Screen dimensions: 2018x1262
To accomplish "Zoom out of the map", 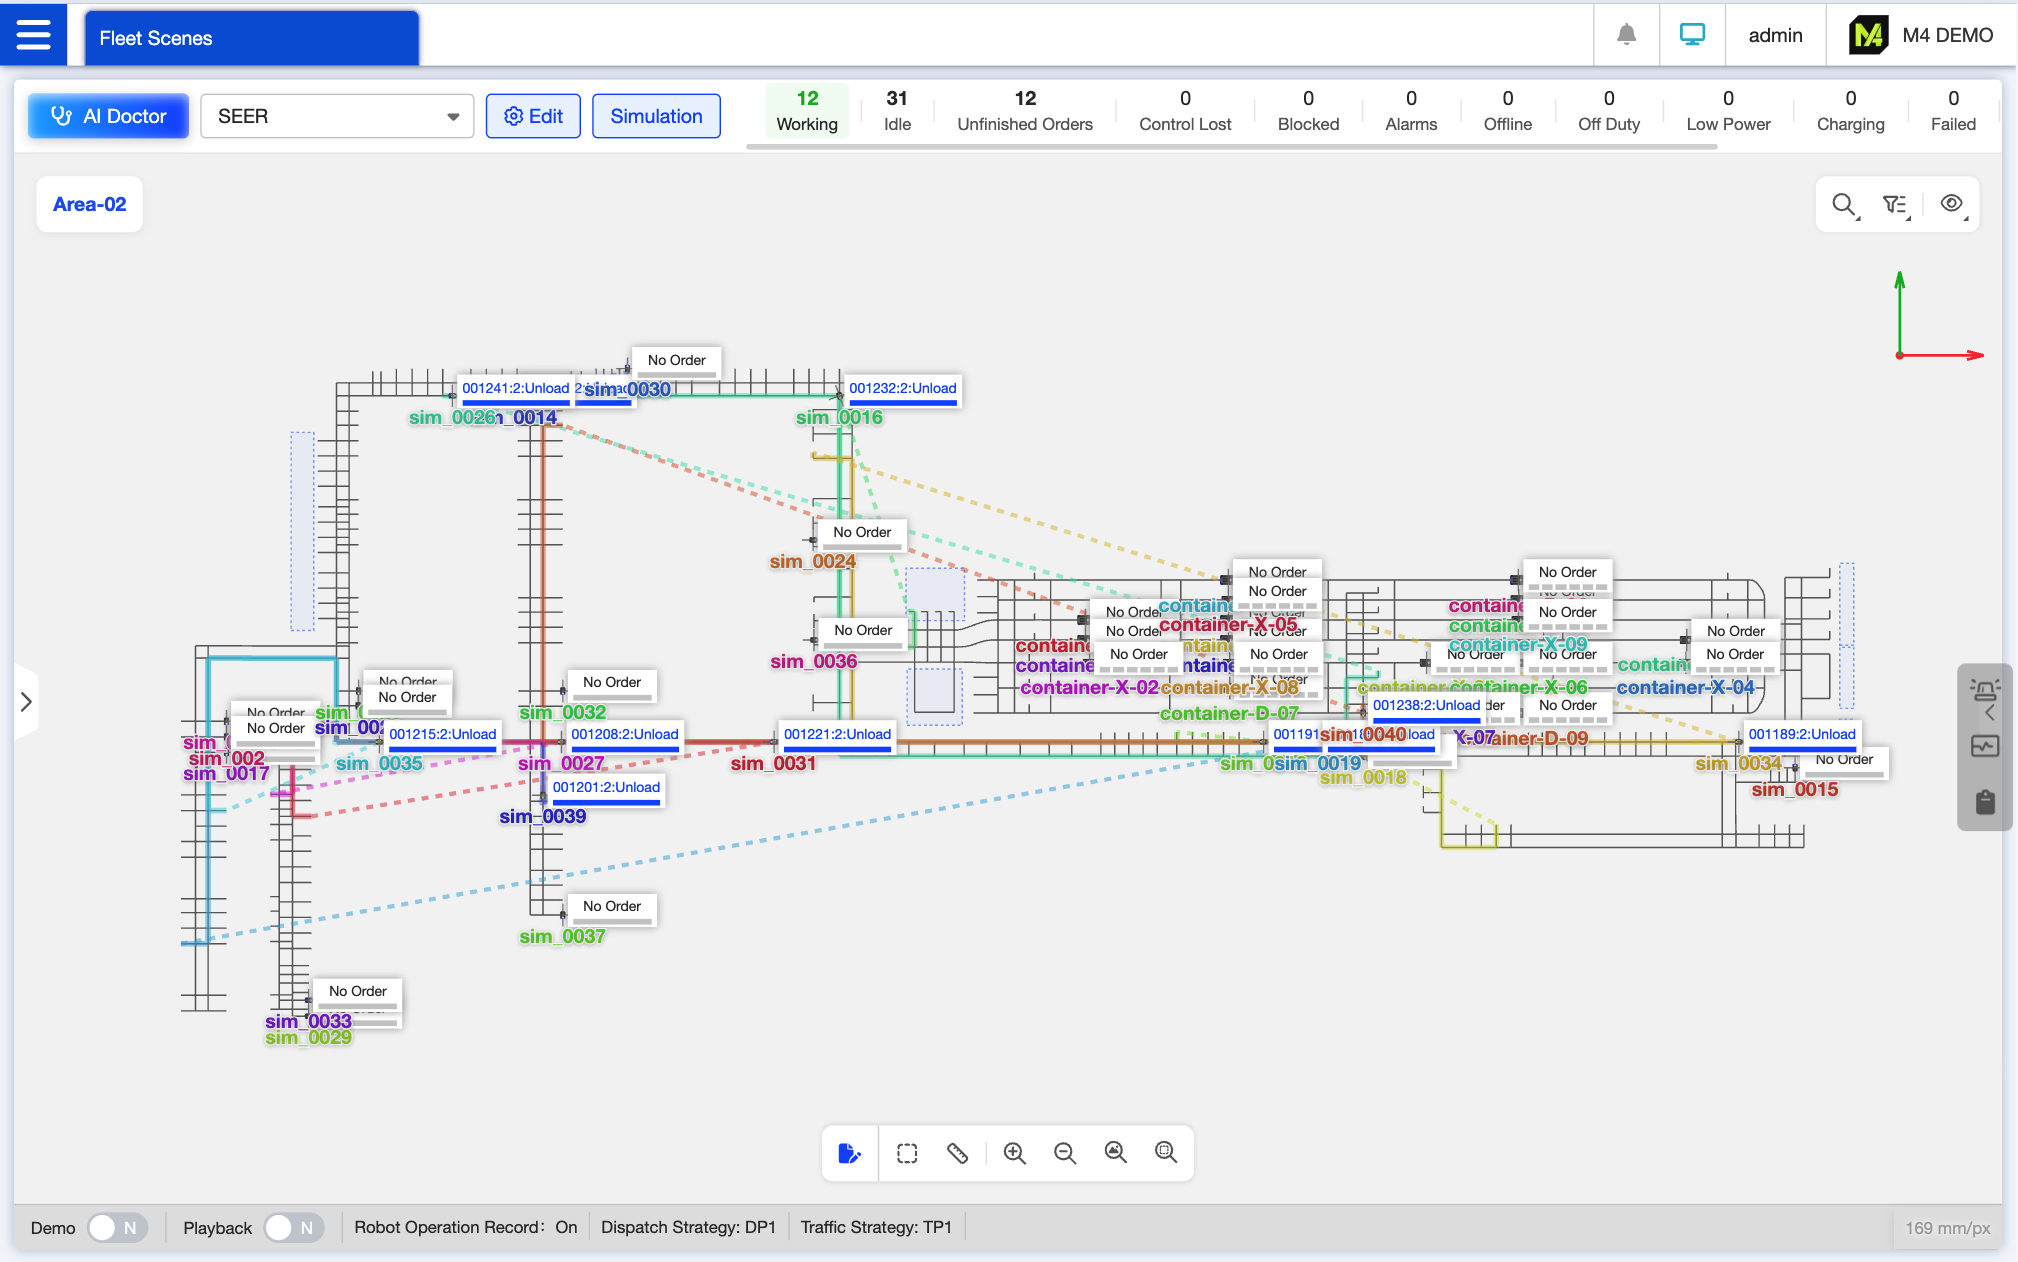I will [1065, 1153].
